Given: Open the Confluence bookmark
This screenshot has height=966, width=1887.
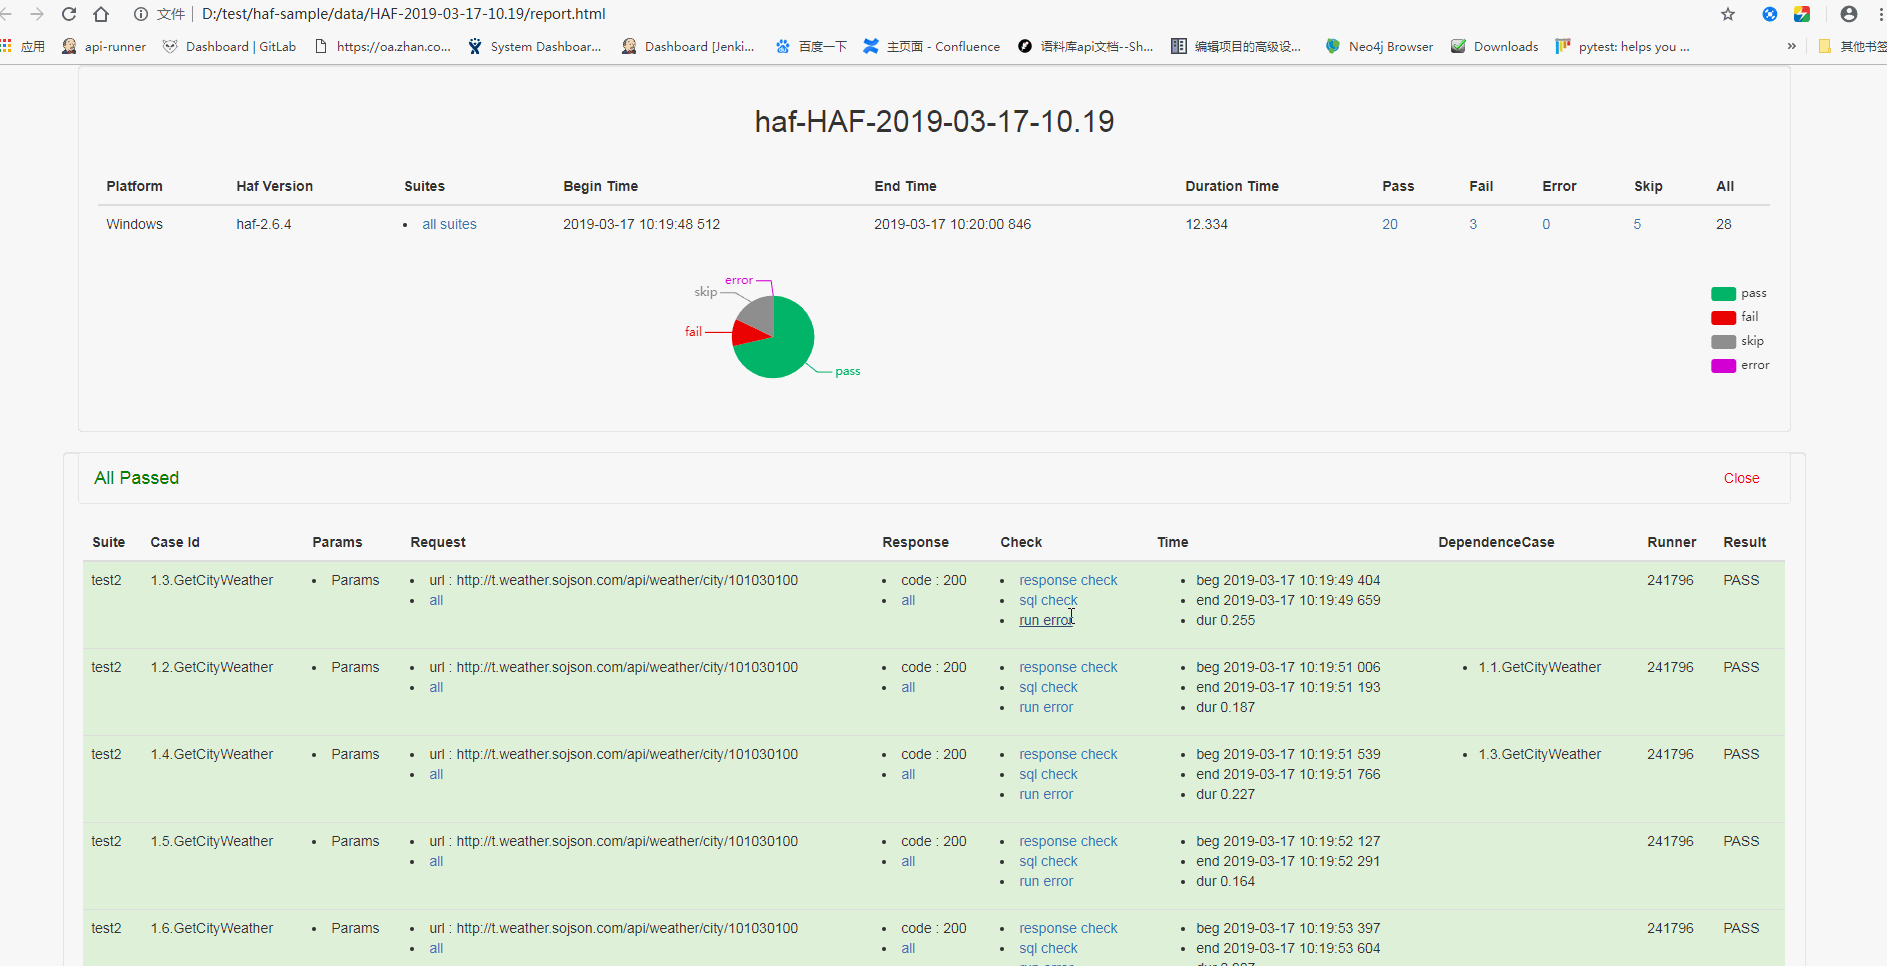Looking at the screenshot, I should coord(931,47).
